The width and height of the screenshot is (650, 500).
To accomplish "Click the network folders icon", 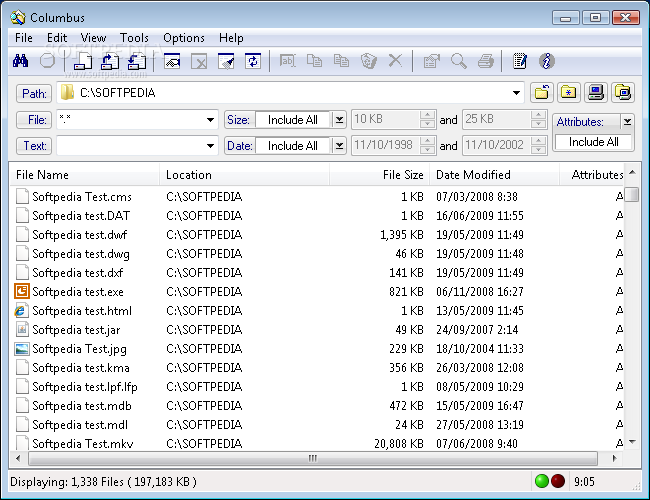I will click(623, 92).
